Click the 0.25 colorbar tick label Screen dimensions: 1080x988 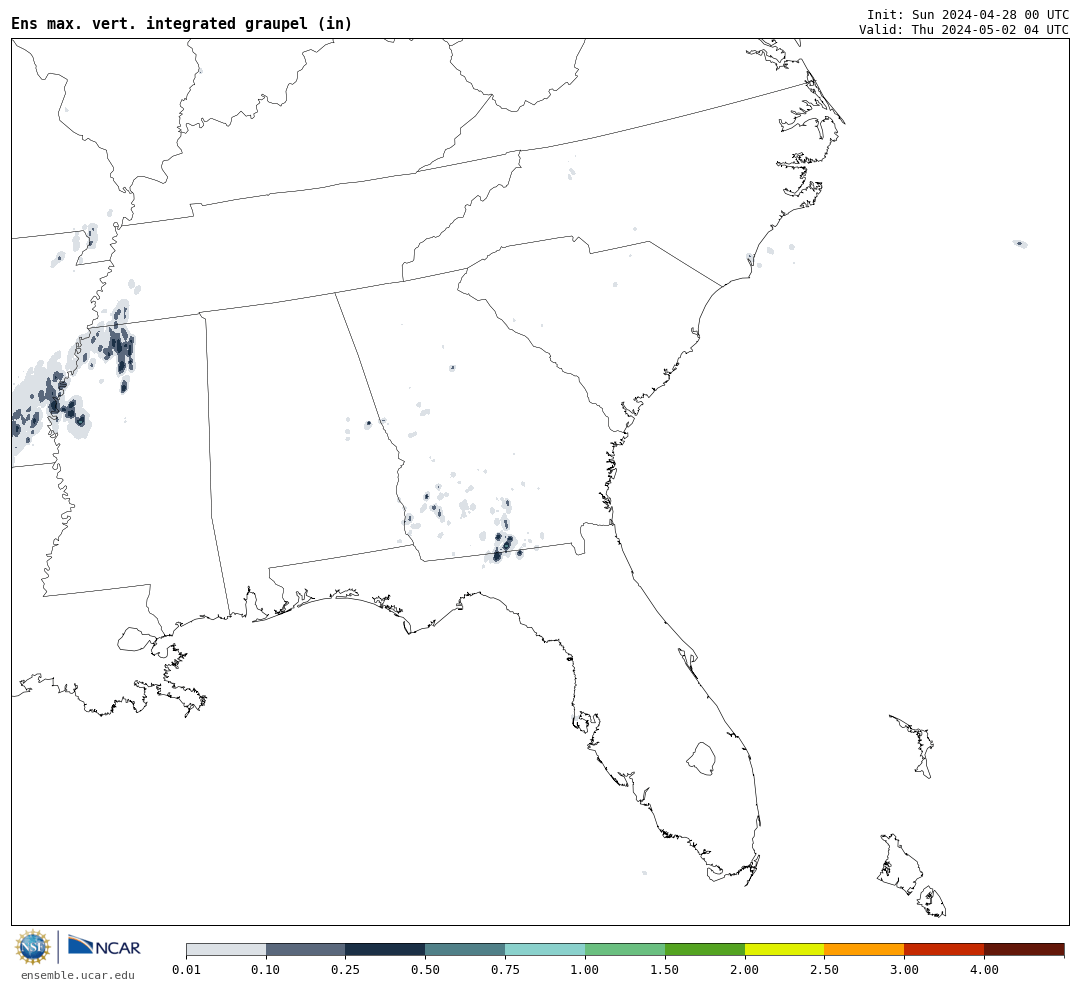346,969
